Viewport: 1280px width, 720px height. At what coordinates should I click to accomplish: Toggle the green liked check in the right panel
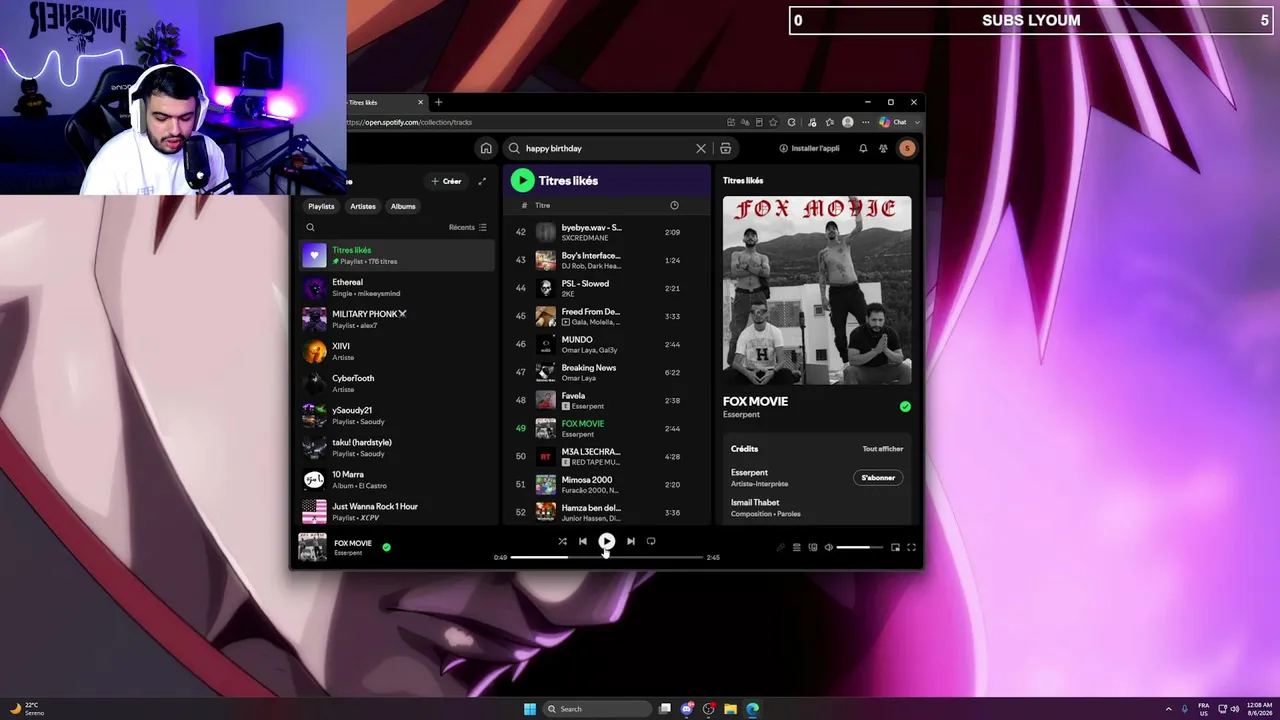pos(905,406)
